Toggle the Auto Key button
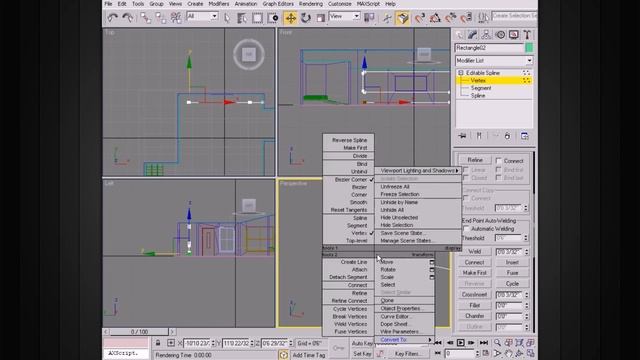Viewport: 640px width, 360px height. click(362, 343)
